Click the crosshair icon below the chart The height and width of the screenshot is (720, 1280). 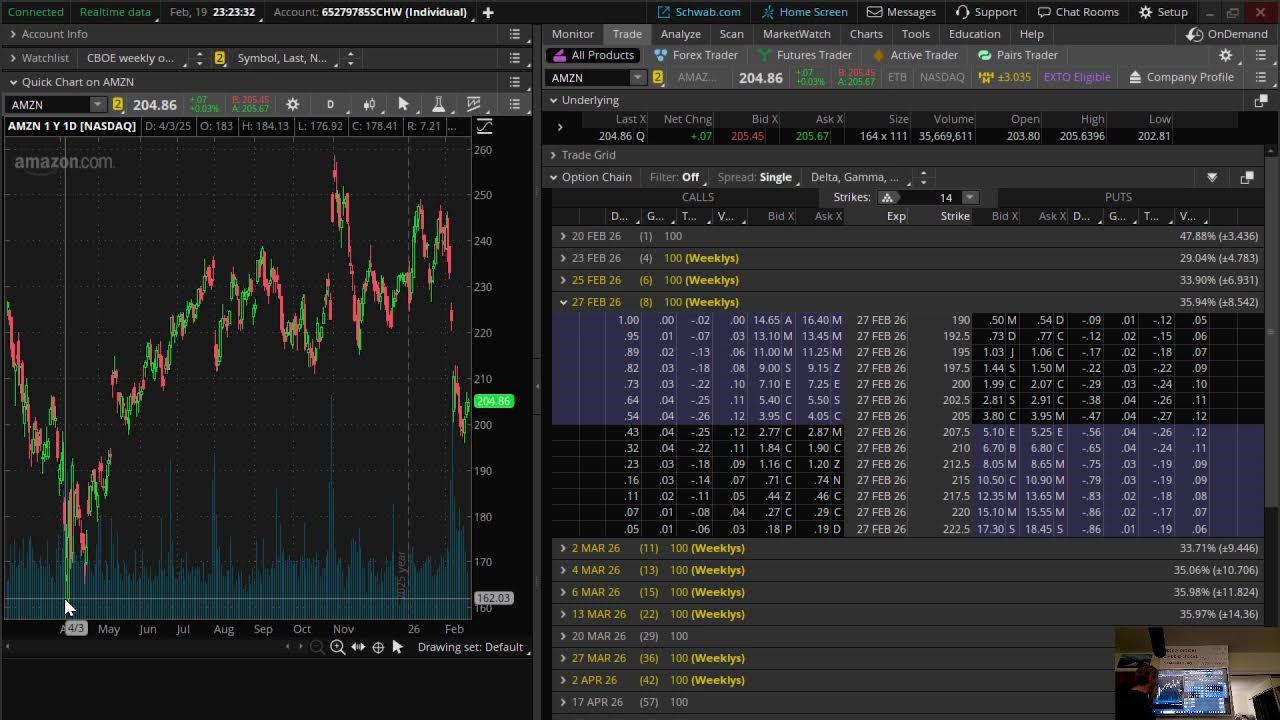tap(378, 647)
